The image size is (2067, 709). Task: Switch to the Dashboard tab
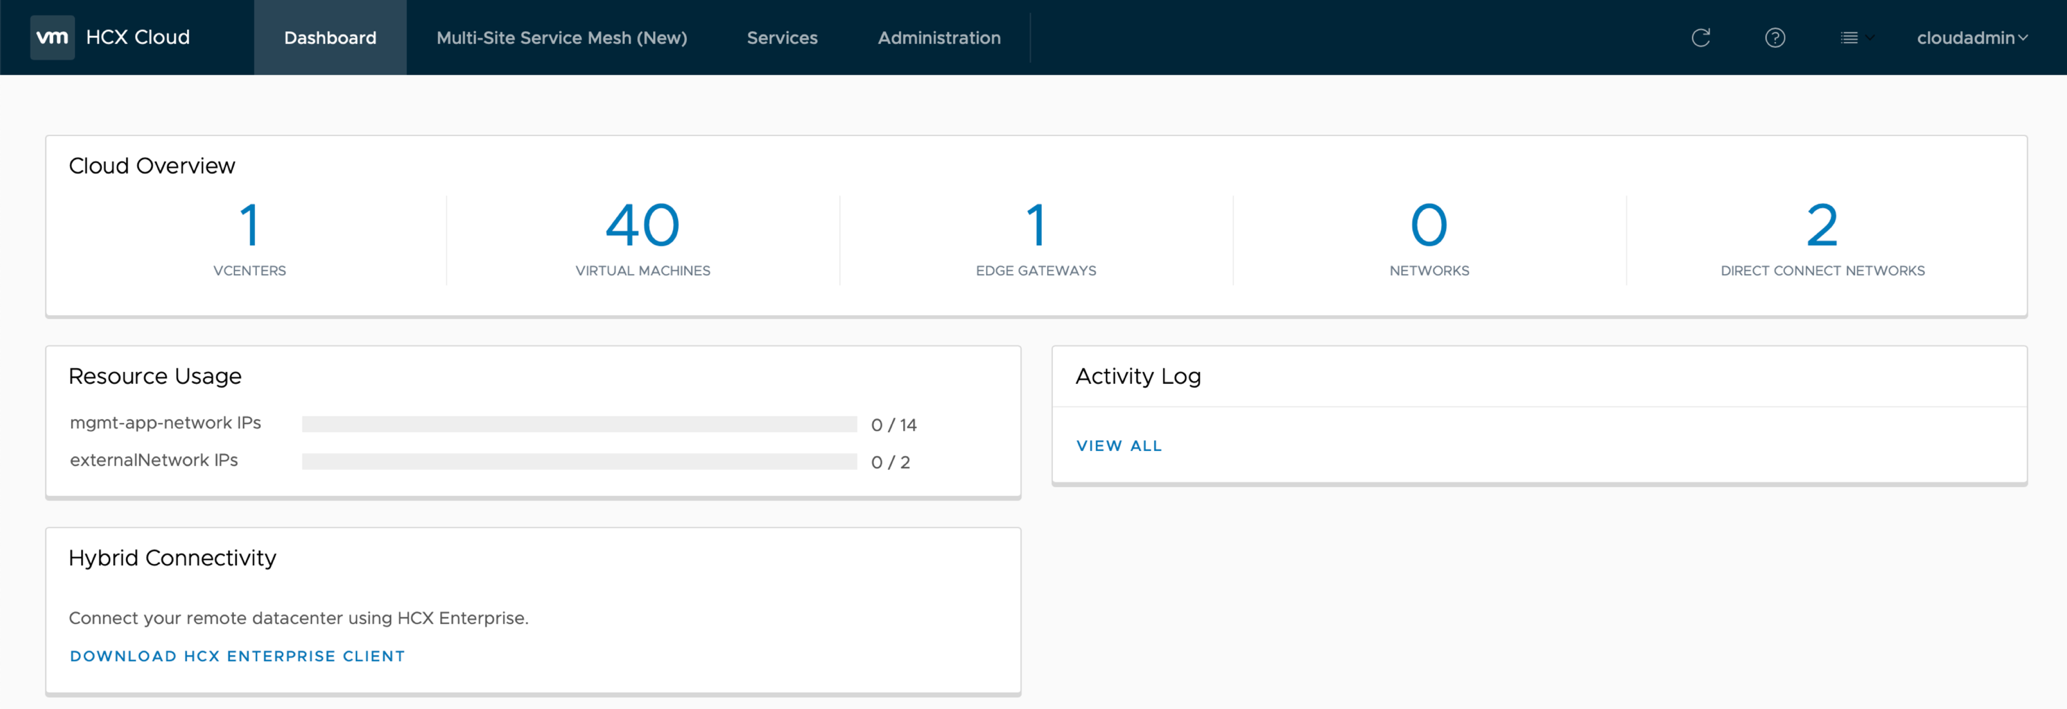[330, 38]
